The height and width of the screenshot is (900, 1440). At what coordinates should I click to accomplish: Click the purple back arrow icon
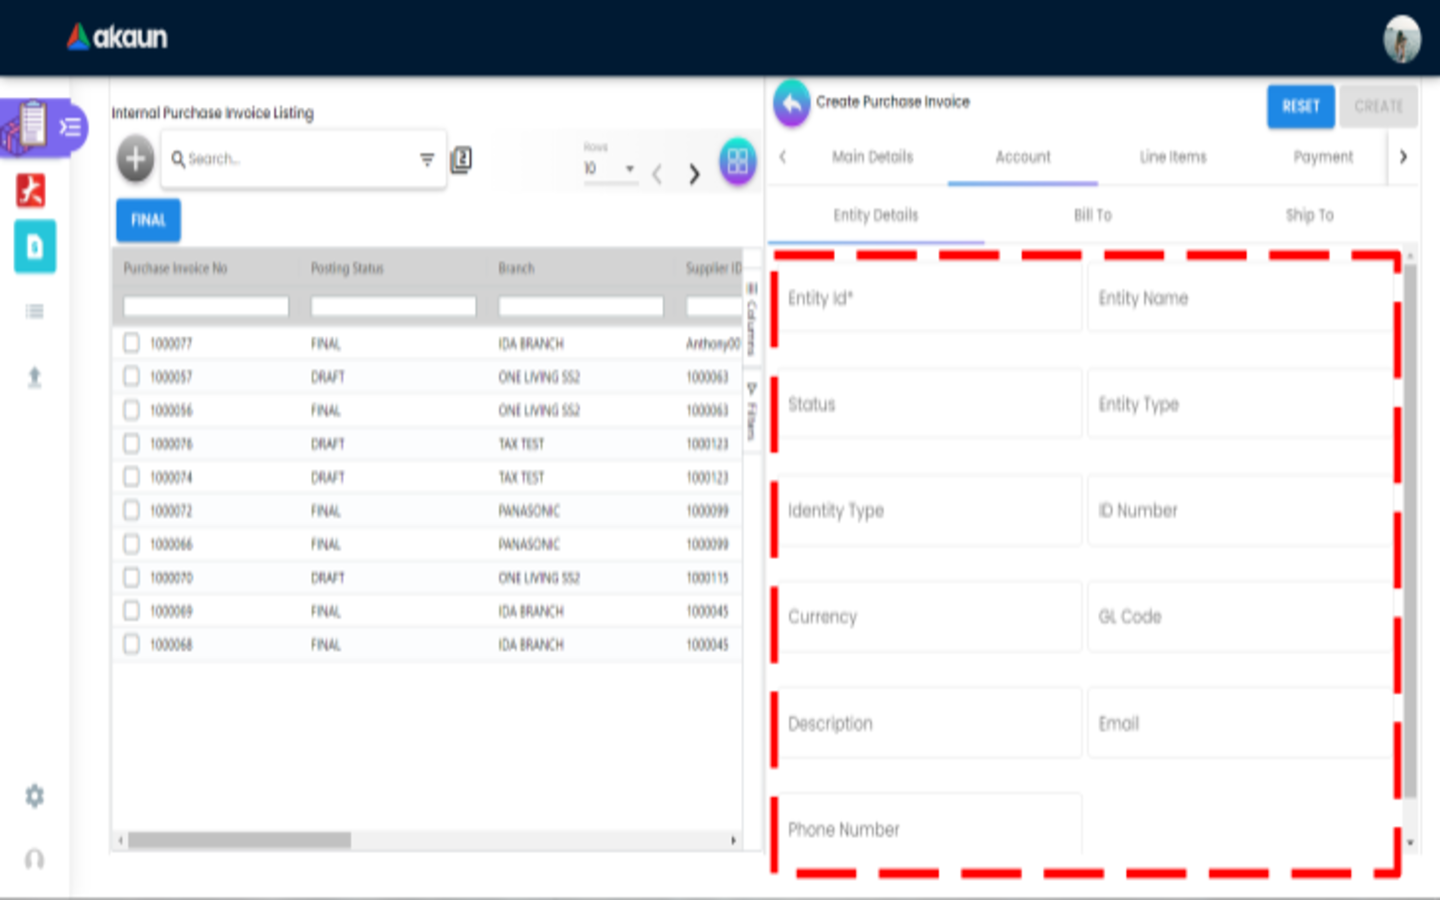click(791, 103)
